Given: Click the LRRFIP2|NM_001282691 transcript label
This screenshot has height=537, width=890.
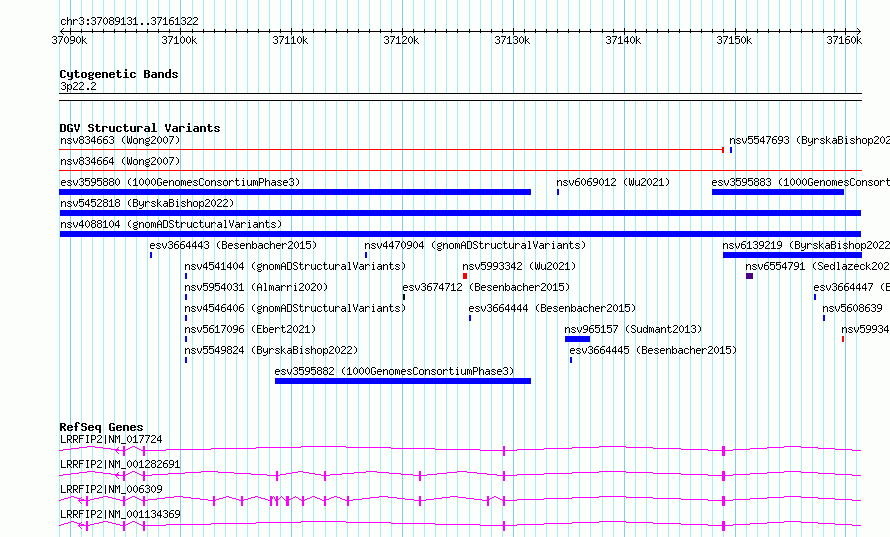Looking at the screenshot, I should click(x=120, y=464).
